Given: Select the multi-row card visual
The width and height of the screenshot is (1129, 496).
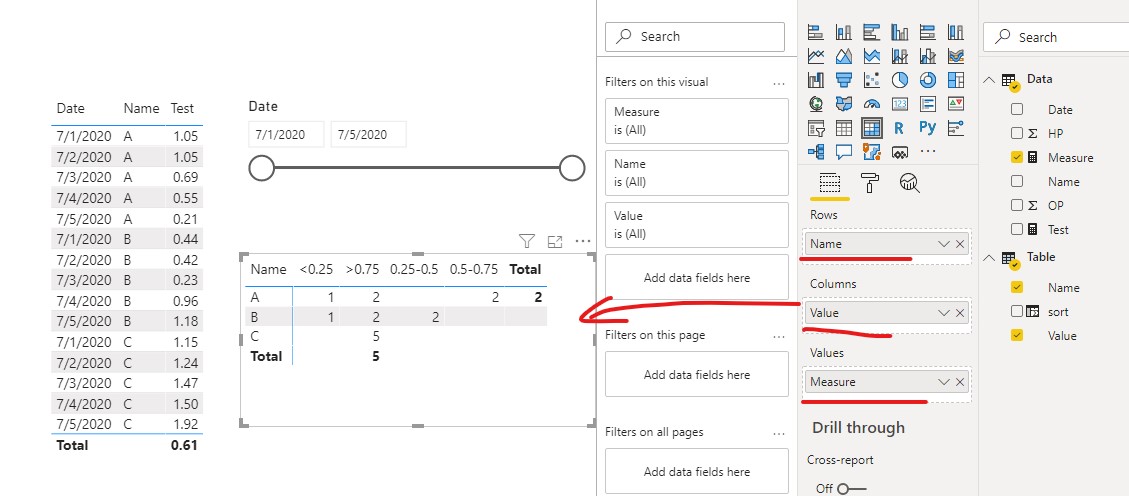Looking at the screenshot, I should (x=927, y=104).
